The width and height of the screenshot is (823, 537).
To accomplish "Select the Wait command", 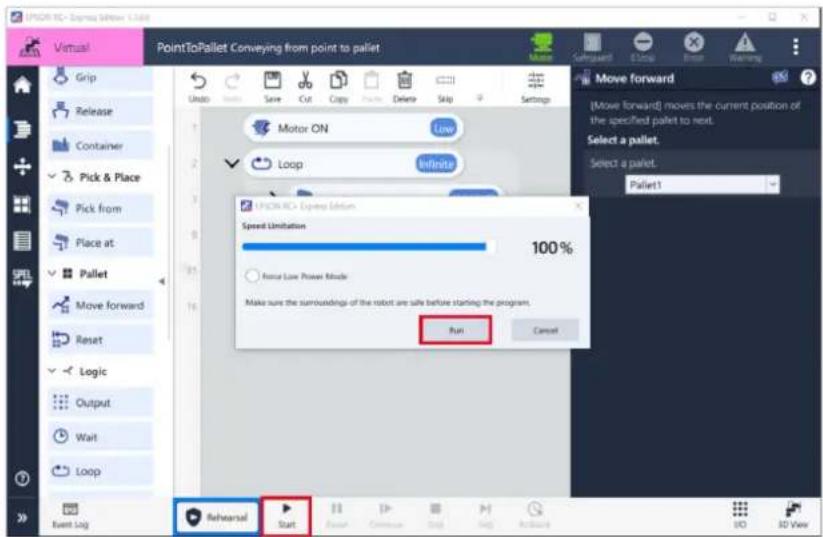I will [100, 437].
